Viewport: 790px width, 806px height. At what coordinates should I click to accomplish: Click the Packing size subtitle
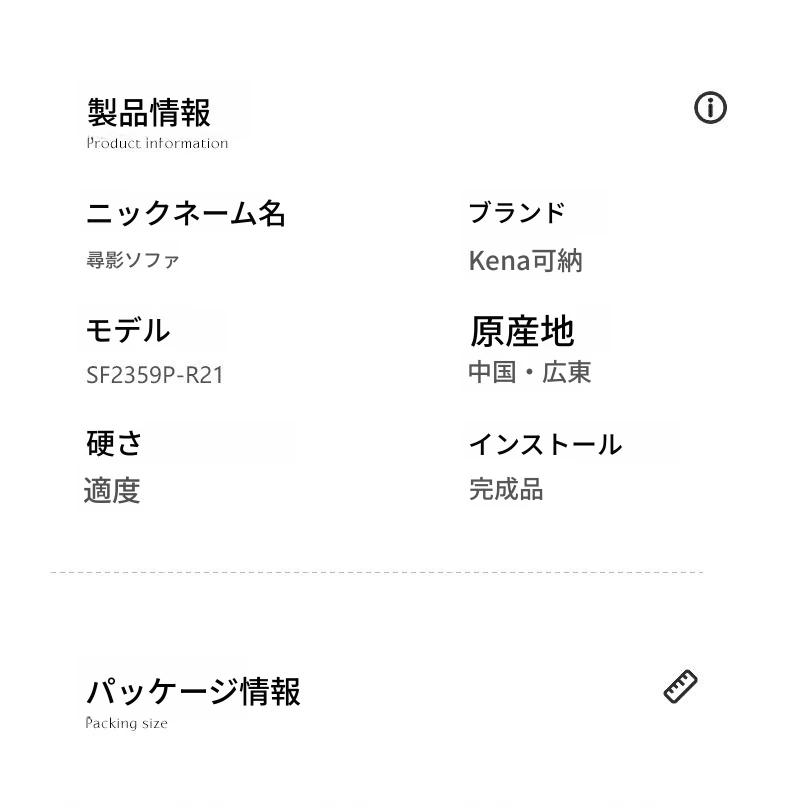coord(126,723)
